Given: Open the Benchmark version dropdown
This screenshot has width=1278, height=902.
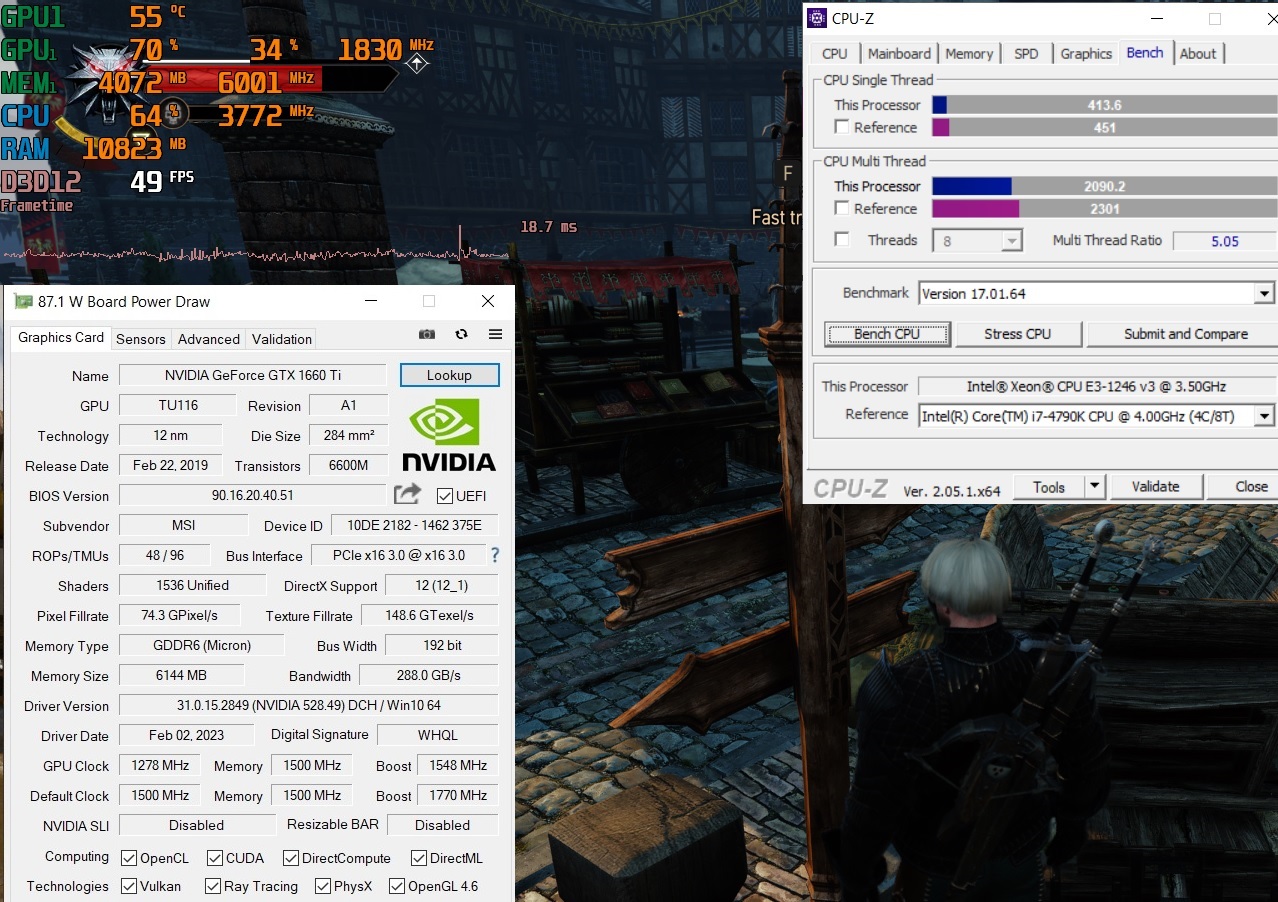Looking at the screenshot, I should [1265, 294].
